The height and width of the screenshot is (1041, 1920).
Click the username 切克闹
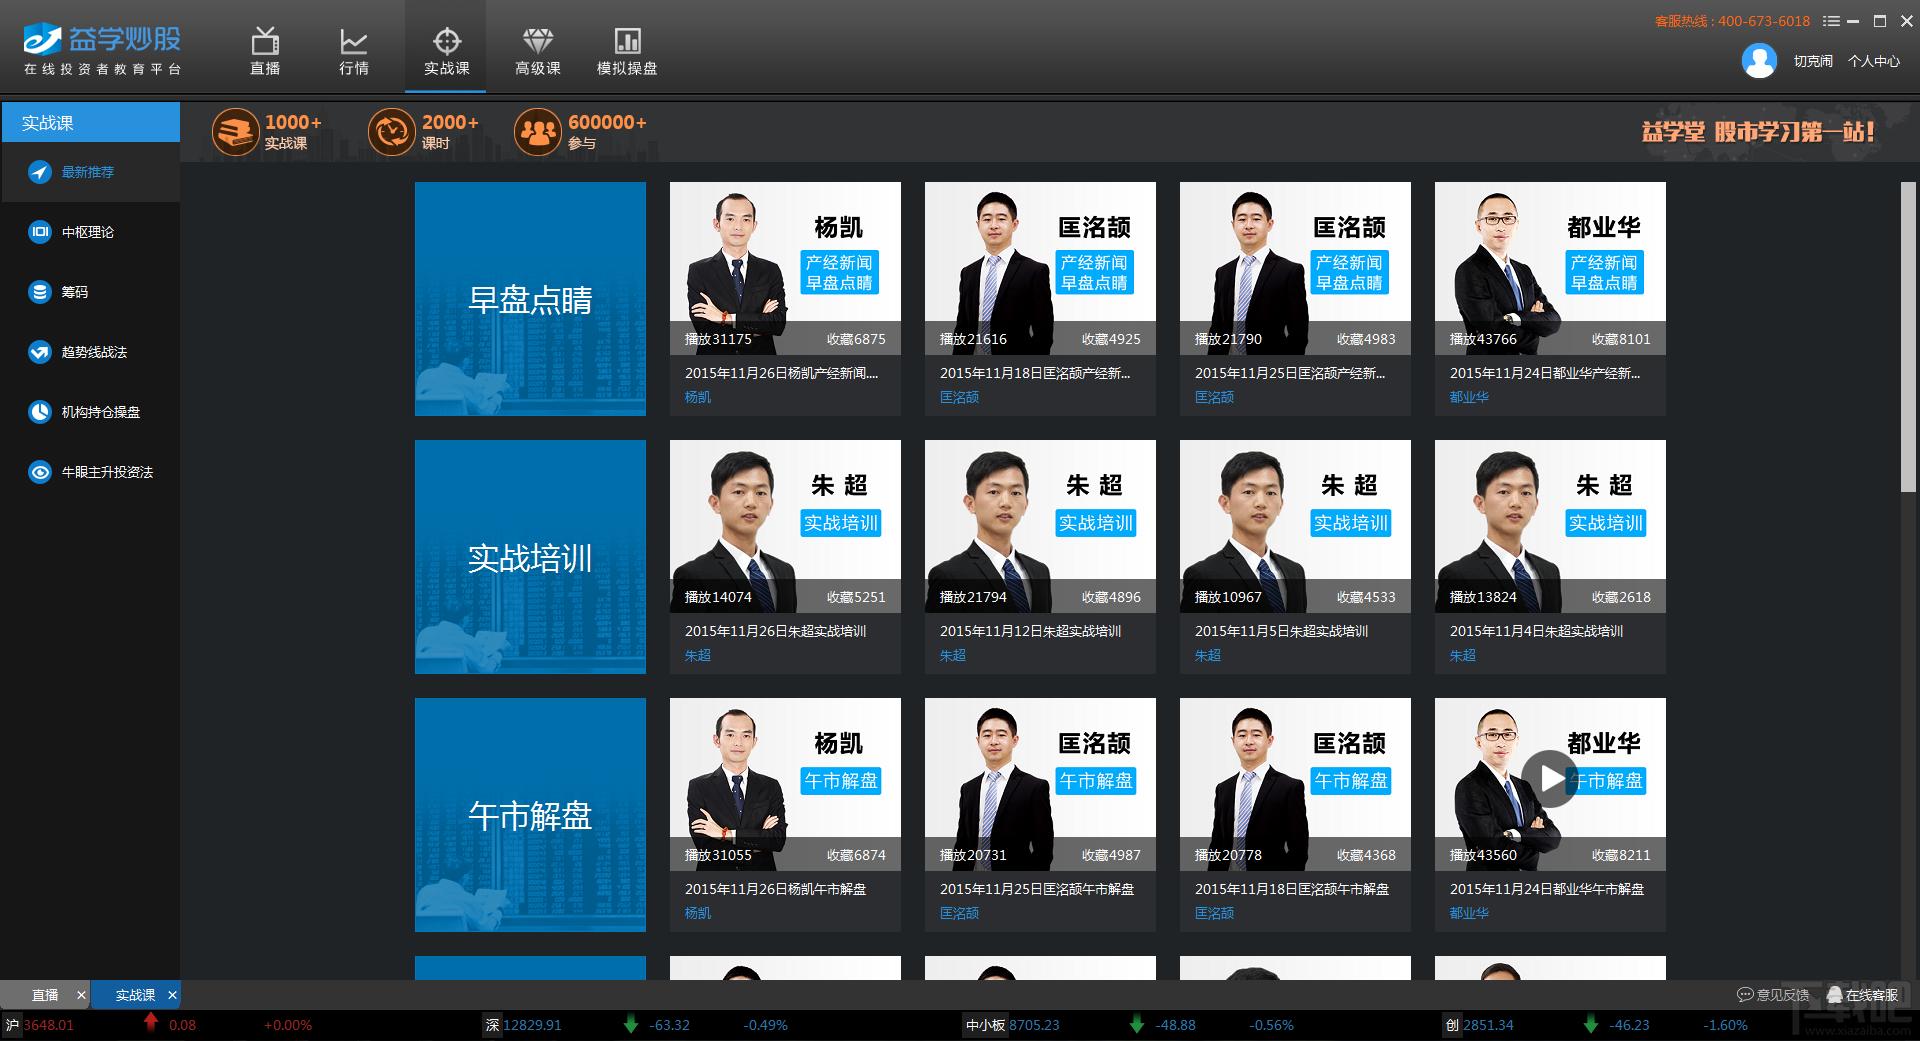1813,61
